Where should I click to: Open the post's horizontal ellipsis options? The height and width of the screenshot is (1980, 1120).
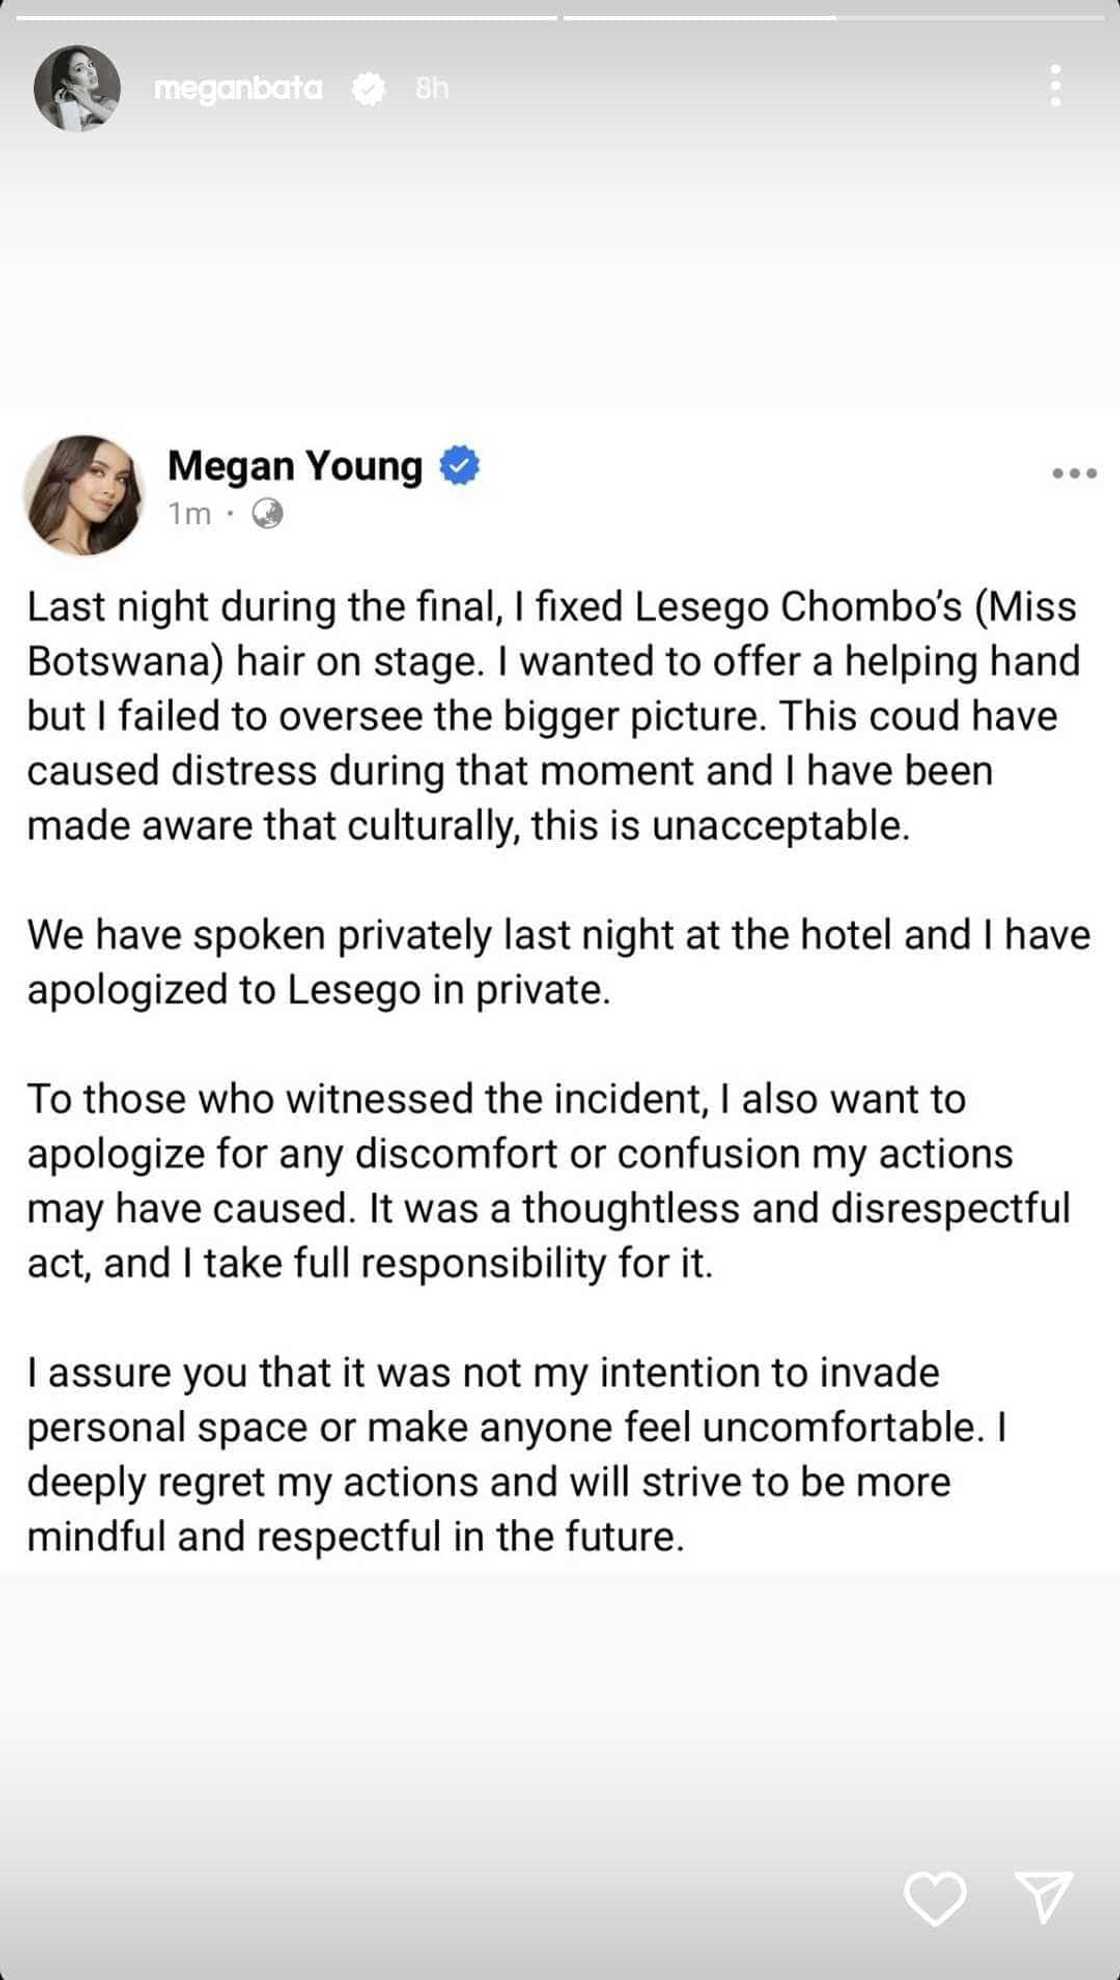[1074, 473]
